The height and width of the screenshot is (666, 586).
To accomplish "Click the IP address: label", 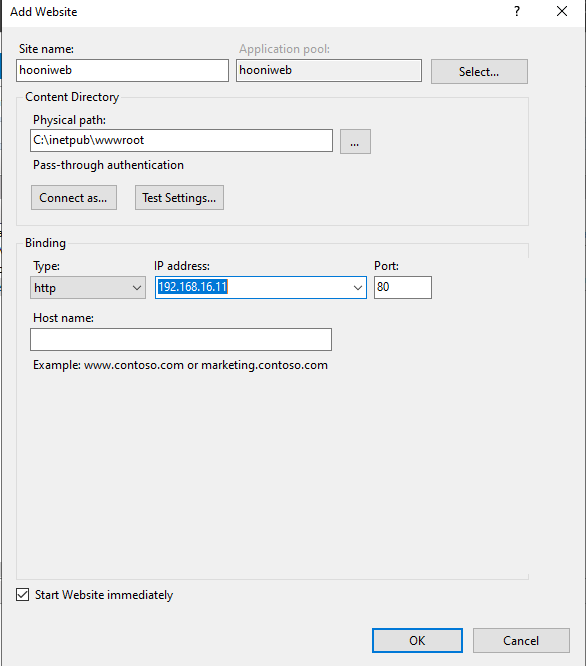I will [182, 266].
